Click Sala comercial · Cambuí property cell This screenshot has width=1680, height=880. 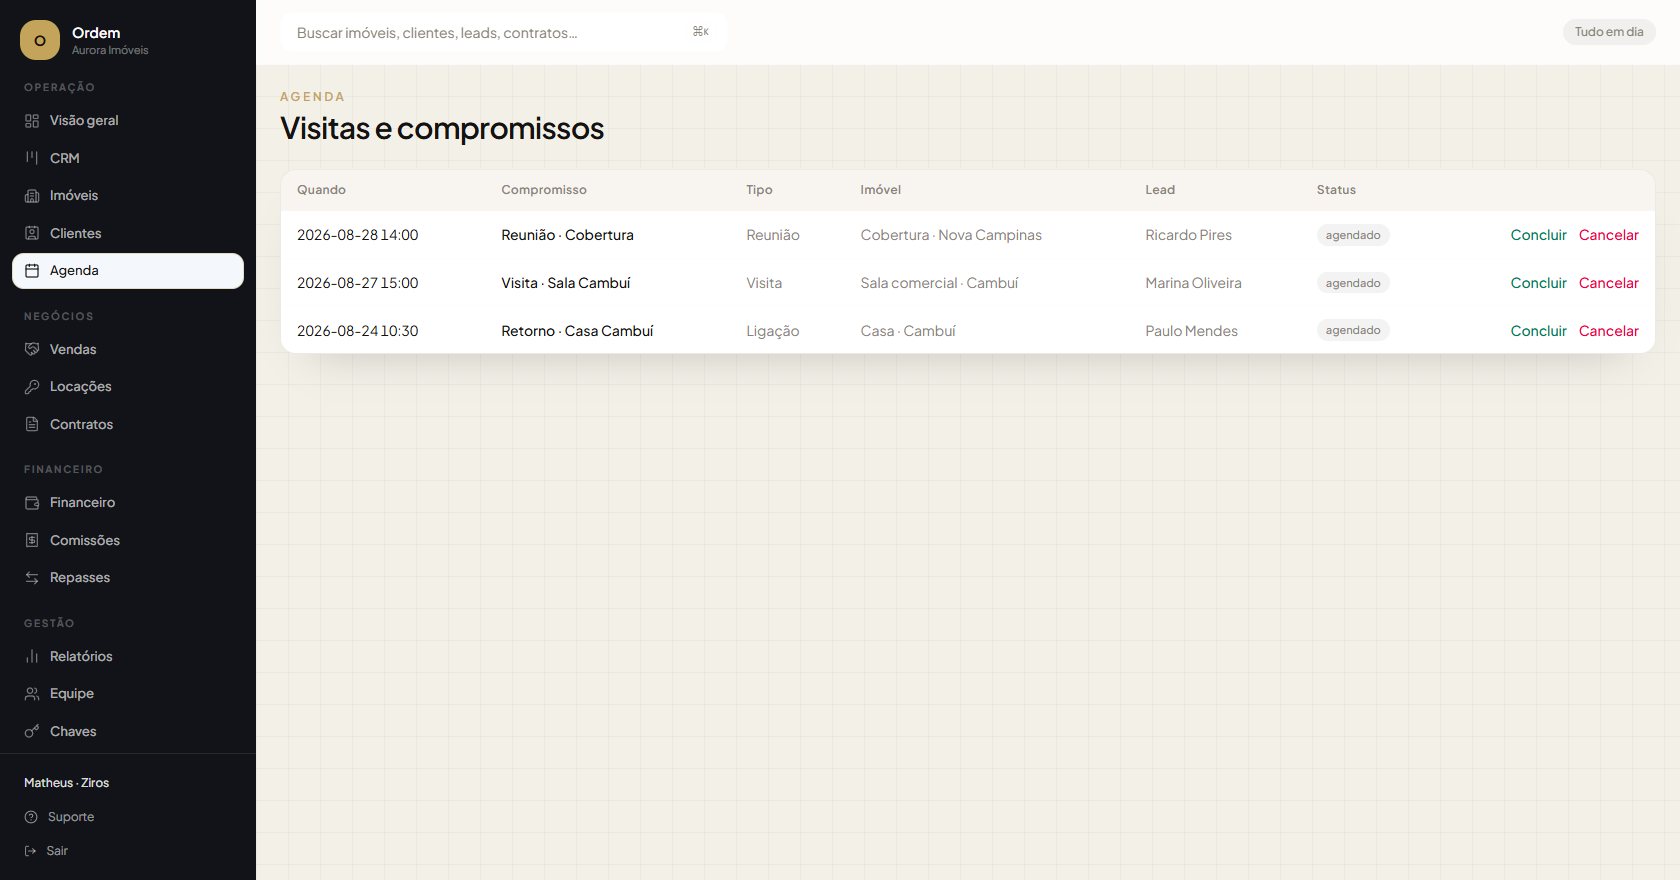[939, 283]
